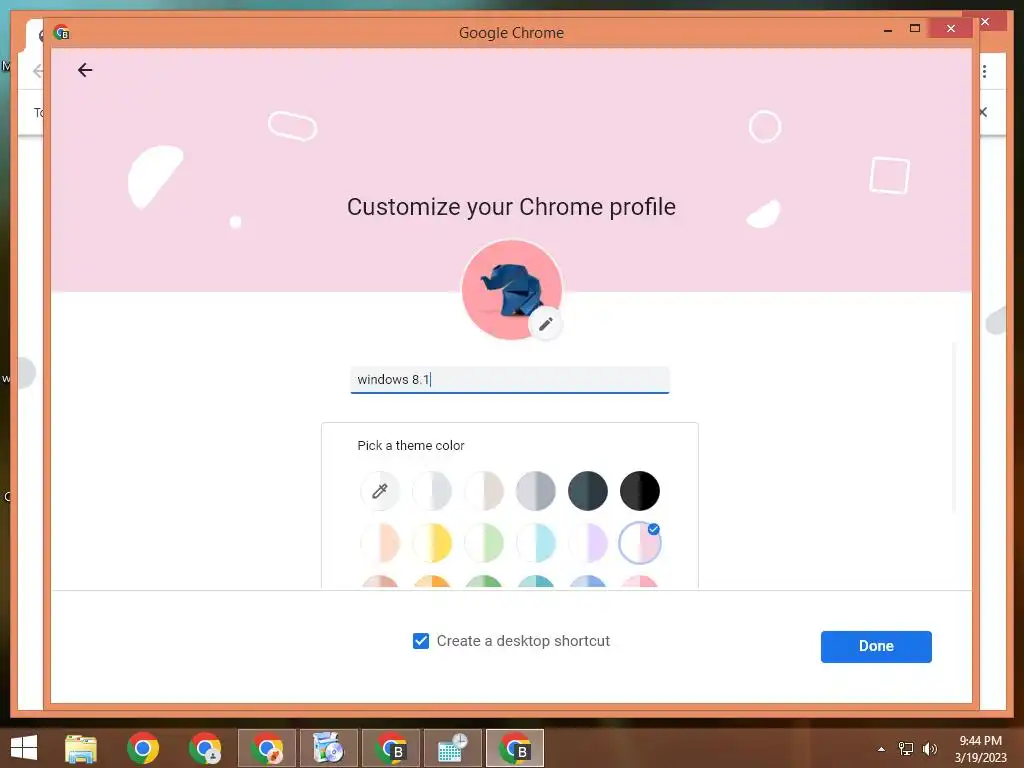The height and width of the screenshot is (768, 1024).
Task: Toggle Create a desktop shortcut checkbox
Action: coord(421,641)
